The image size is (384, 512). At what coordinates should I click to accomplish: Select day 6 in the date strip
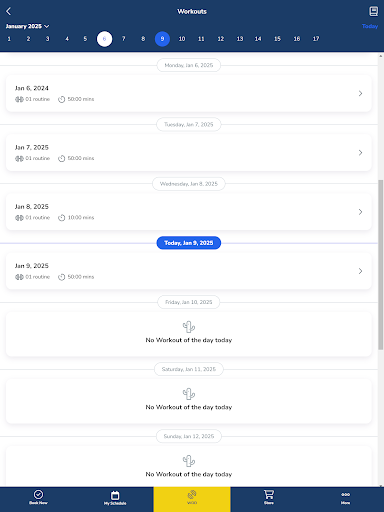coord(104,39)
